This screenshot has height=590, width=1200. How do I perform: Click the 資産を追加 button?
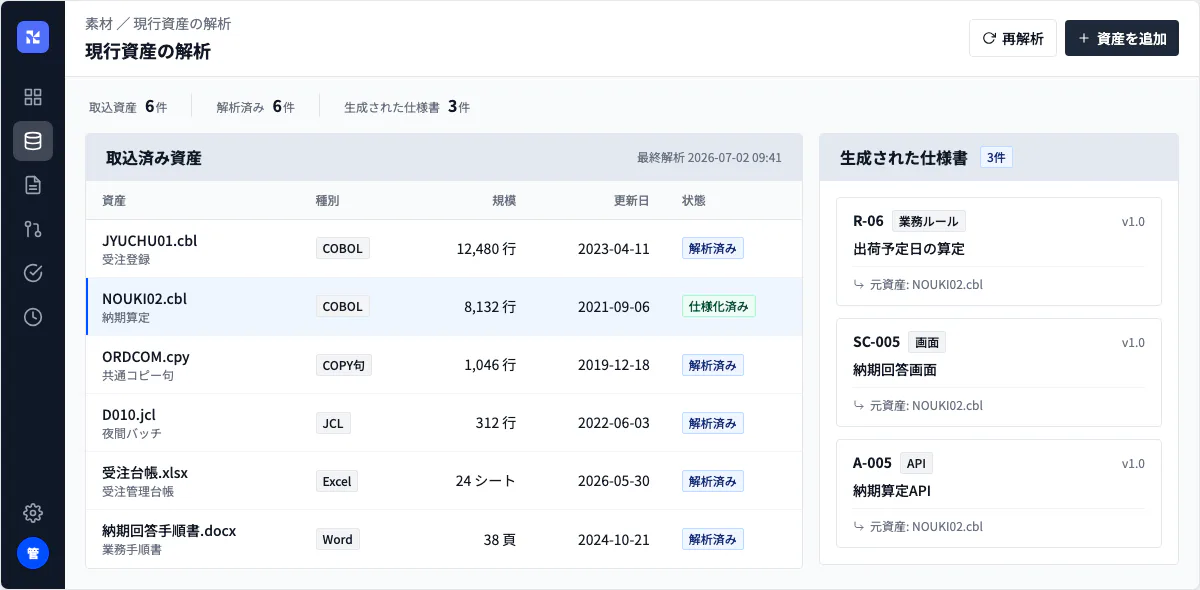pyautogui.click(x=1122, y=38)
